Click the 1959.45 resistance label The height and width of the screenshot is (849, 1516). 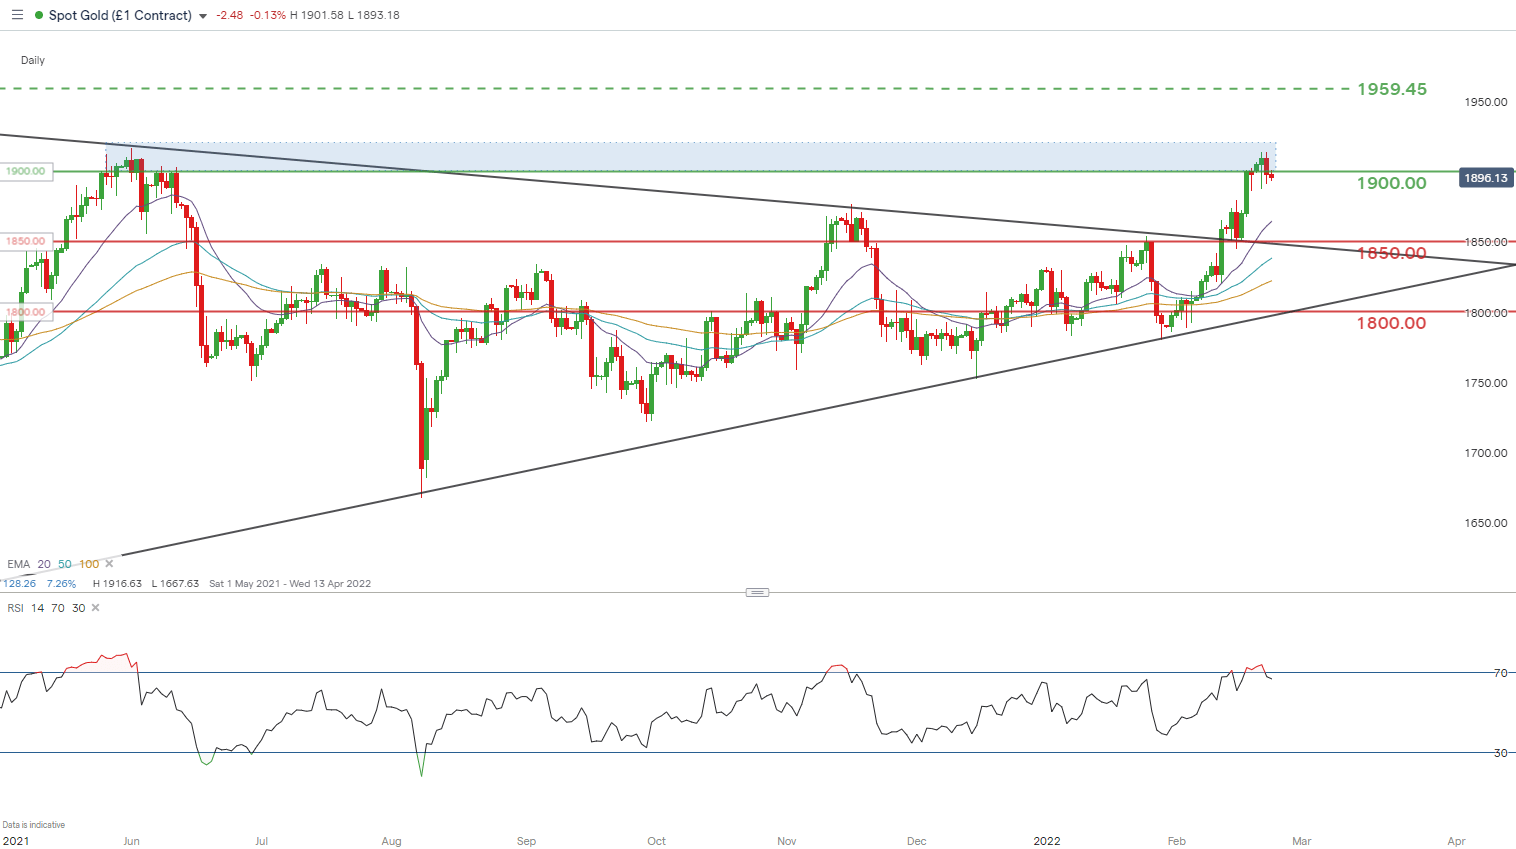[1392, 89]
